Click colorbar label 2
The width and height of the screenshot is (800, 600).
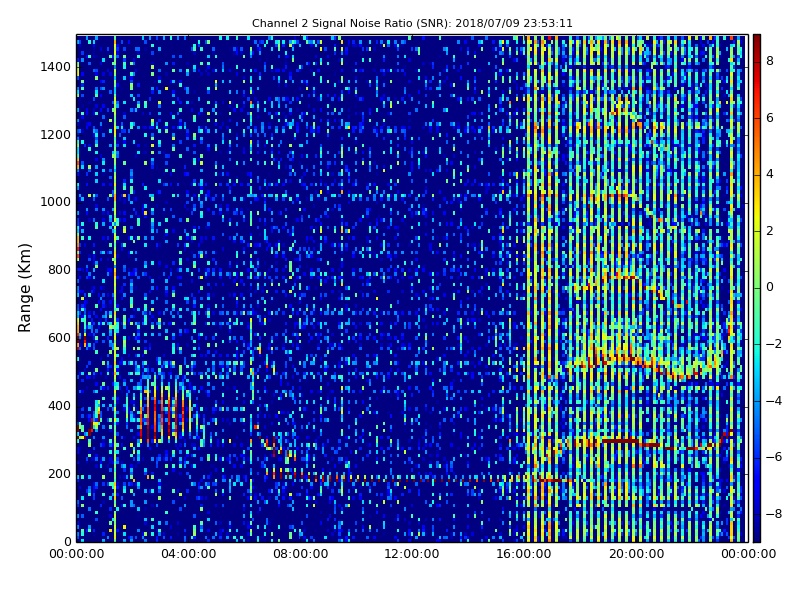point(770,231)
